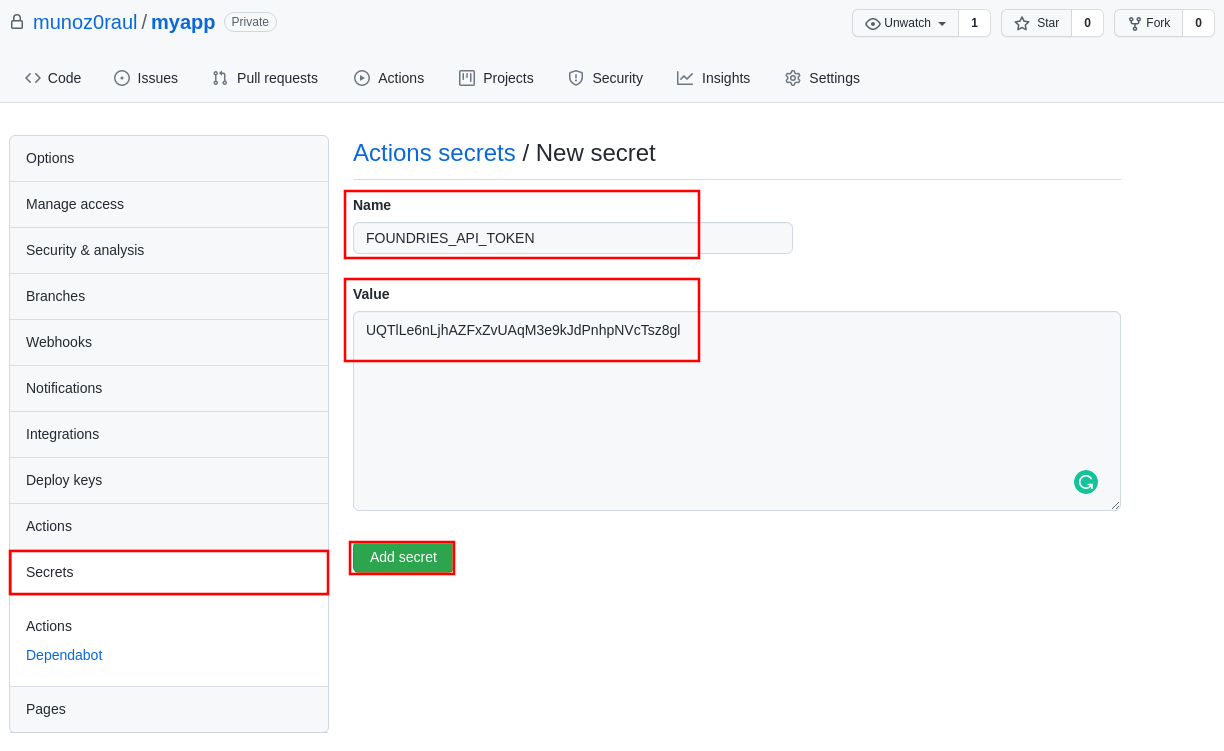Open the munoz0raul profile link
The image size is (1224, 751).
pos(85,22)
